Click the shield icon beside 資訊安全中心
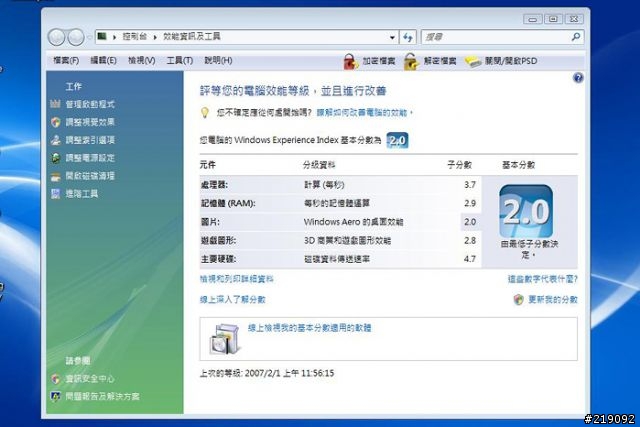 pos(56,379)
